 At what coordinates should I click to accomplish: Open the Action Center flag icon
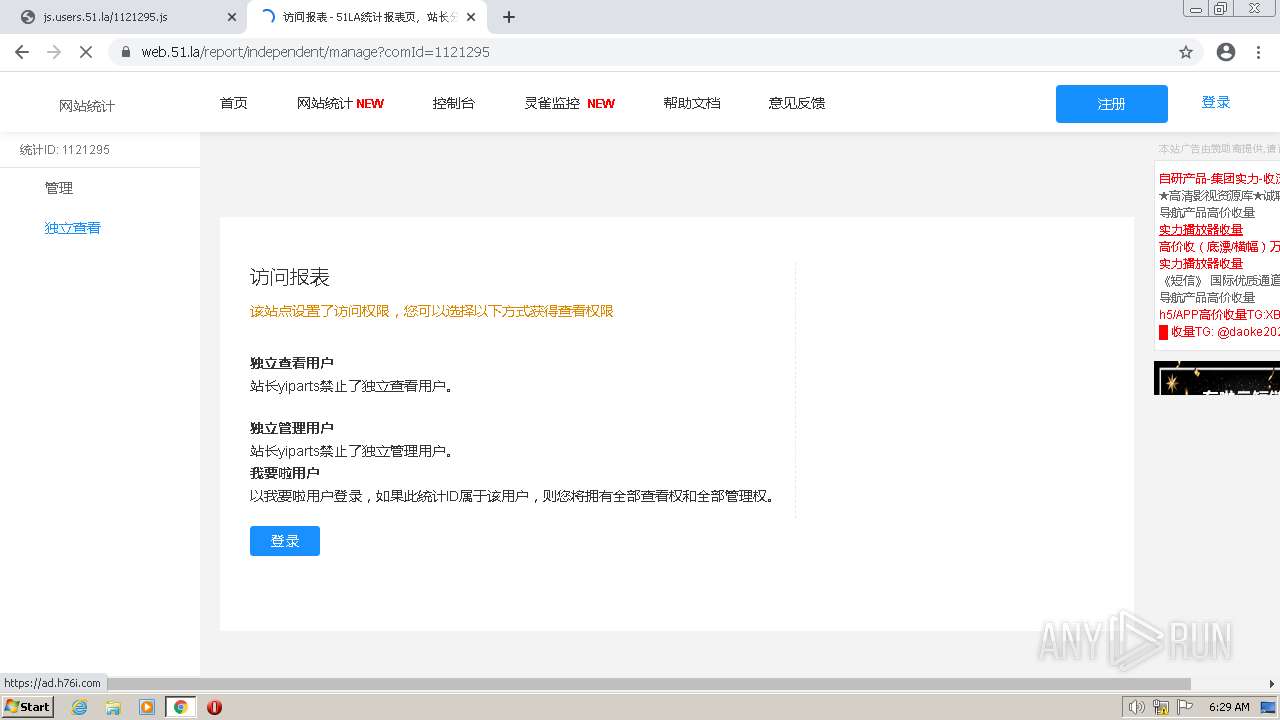point(1185,707)
